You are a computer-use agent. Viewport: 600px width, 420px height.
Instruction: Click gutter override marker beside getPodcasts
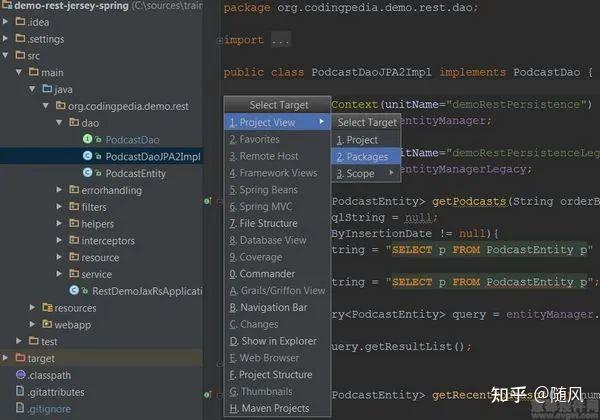[x=207, y=201]
